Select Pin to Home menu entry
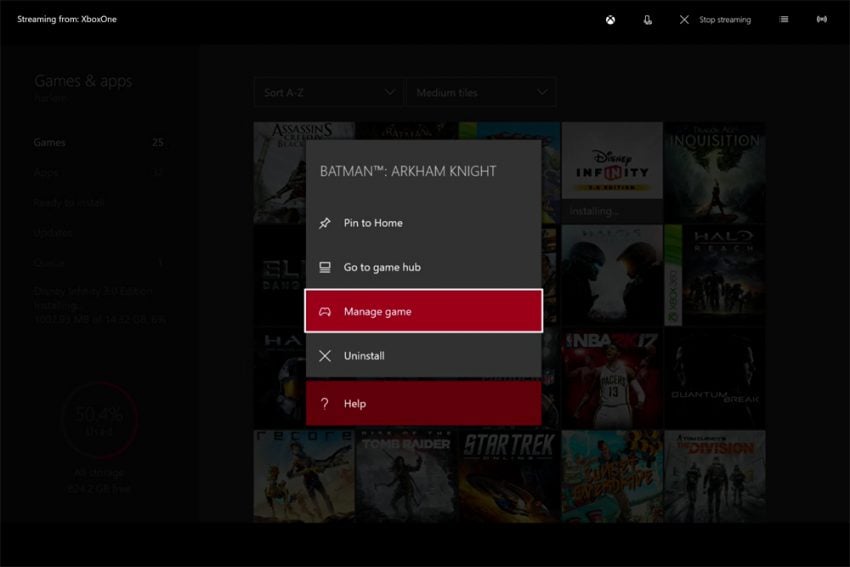This screenshot has width=850, height=567. pyautogui.click(x=423, y=223)
